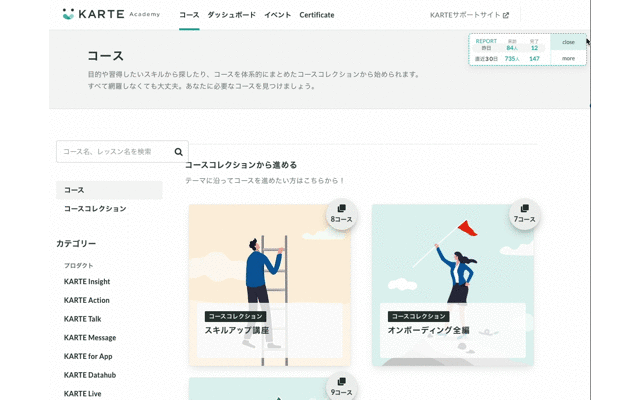Click the 7コース stack badge
The width and height of the screenshot is (640, 400).
[524, 215]
